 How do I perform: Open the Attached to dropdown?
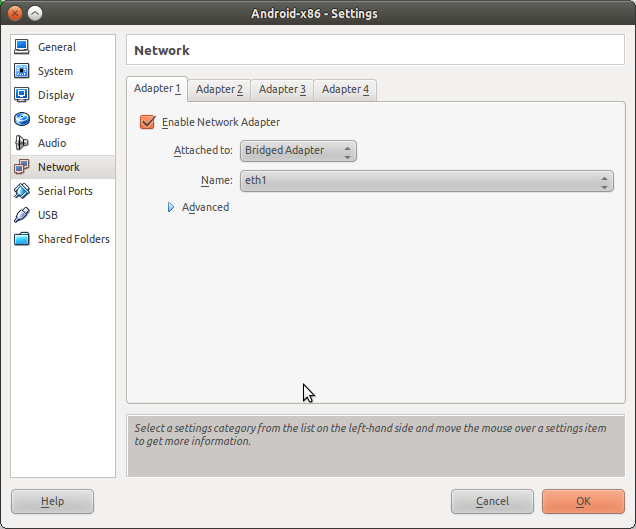tap(298, 151)
